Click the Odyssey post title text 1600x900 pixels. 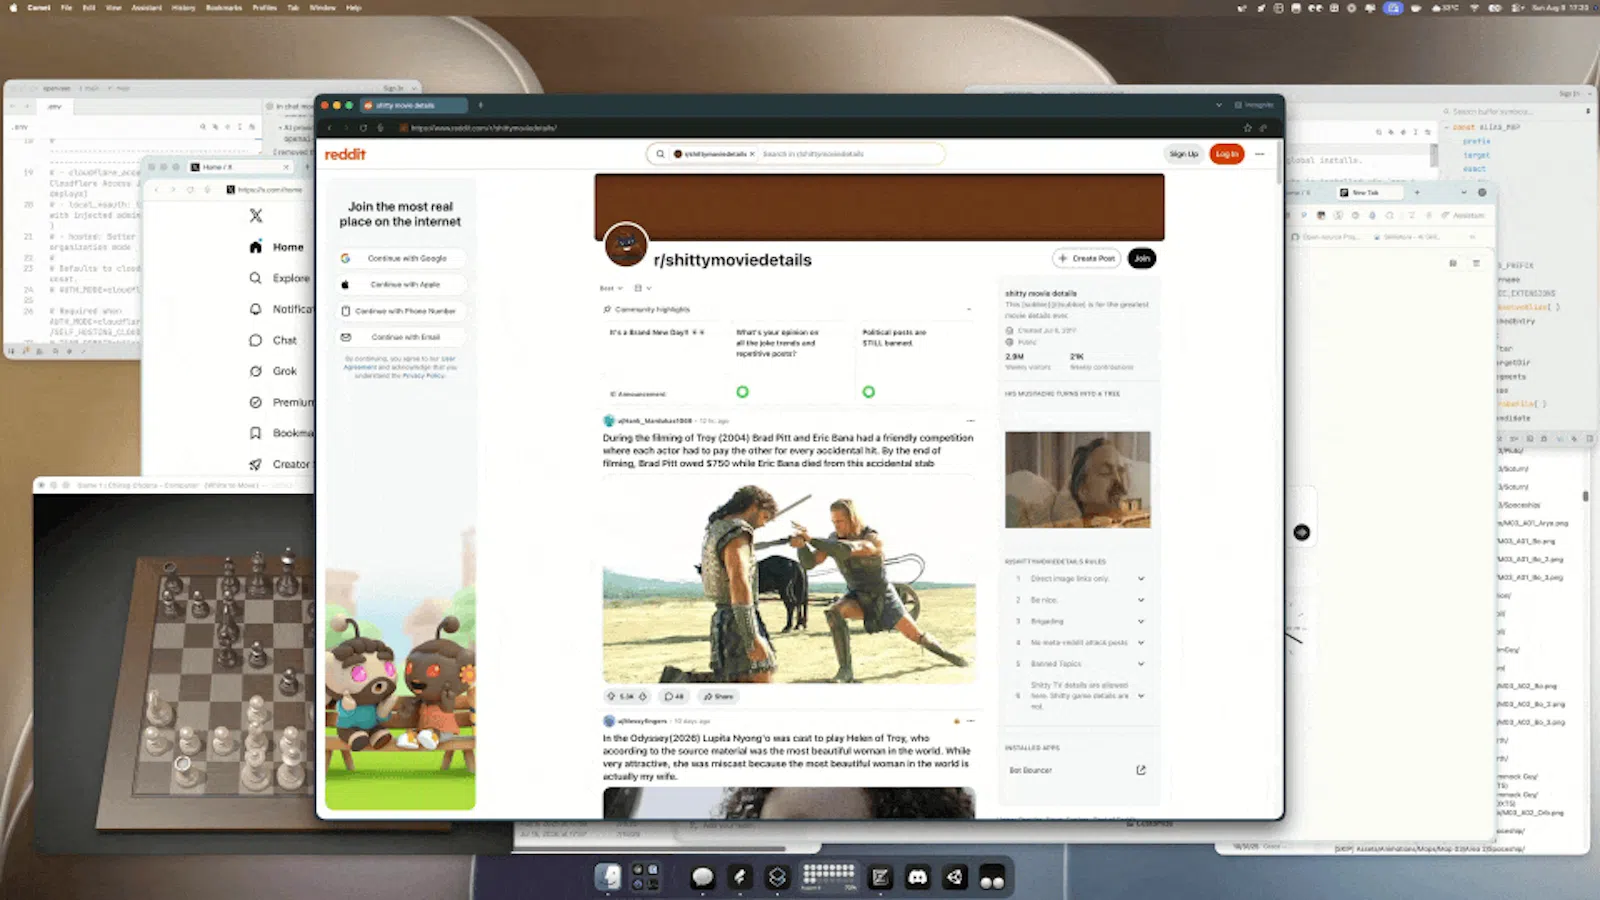click(787, 757)
